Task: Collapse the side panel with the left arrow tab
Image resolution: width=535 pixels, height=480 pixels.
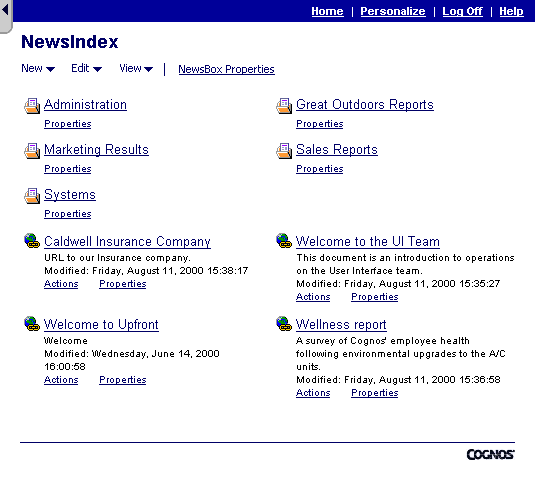Action: tap(5, 15)
